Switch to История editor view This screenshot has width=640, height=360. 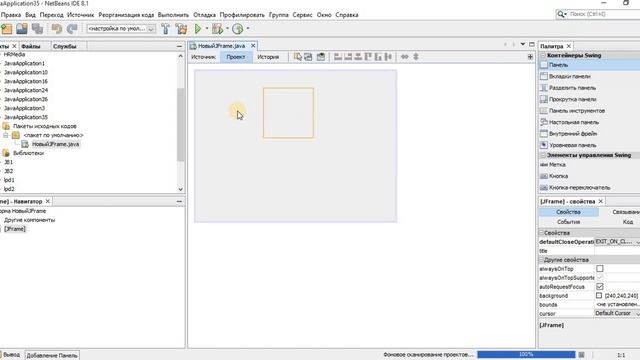tap(268, 57)
